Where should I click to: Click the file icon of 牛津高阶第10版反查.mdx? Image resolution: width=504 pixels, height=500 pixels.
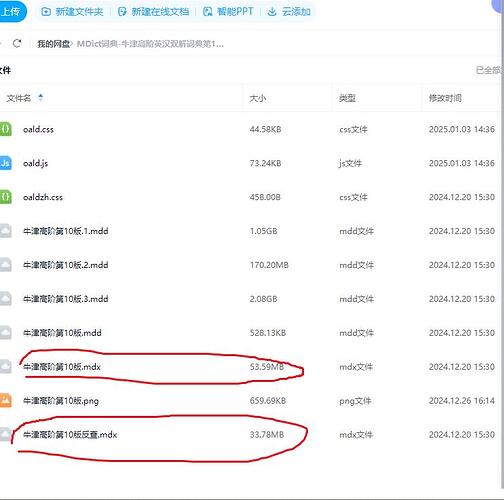[5, 434]
